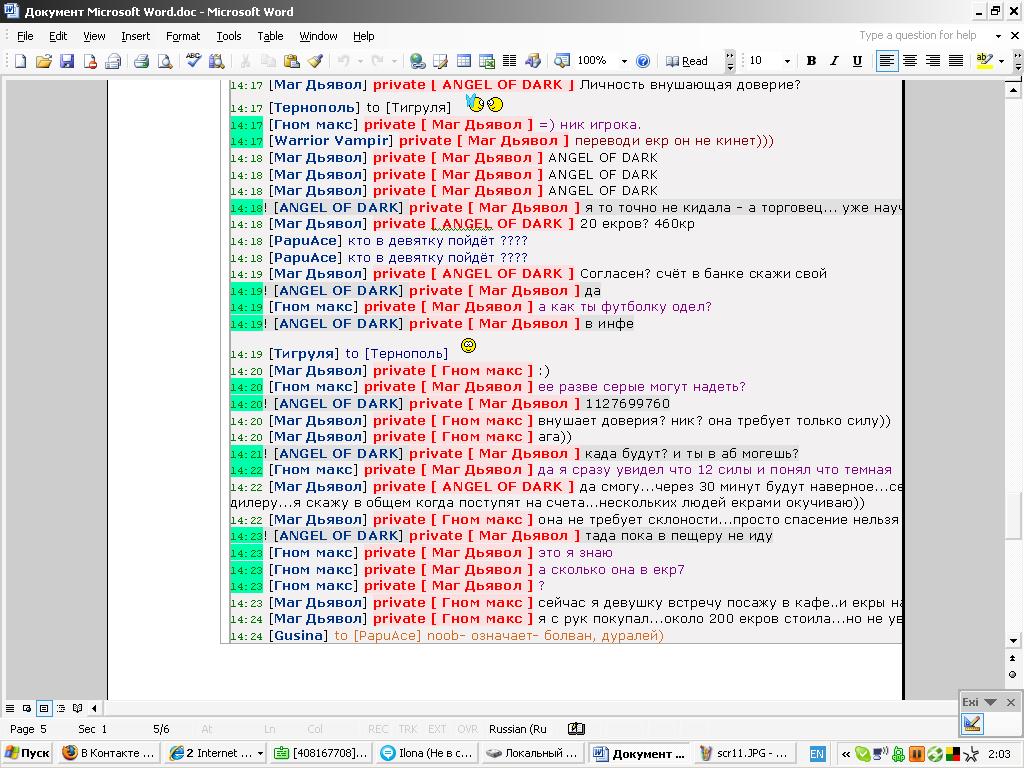Open the Table menu
The height and width of the screenshot is (768, 1024).
(270, 37)
